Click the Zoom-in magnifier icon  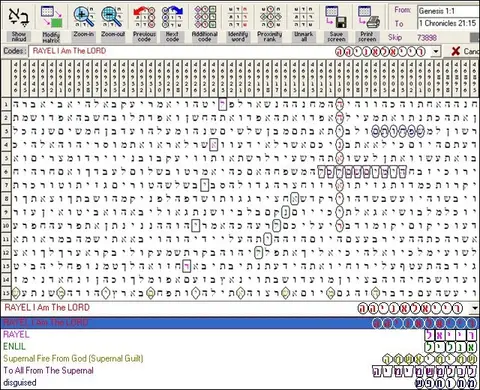point(83,17)
